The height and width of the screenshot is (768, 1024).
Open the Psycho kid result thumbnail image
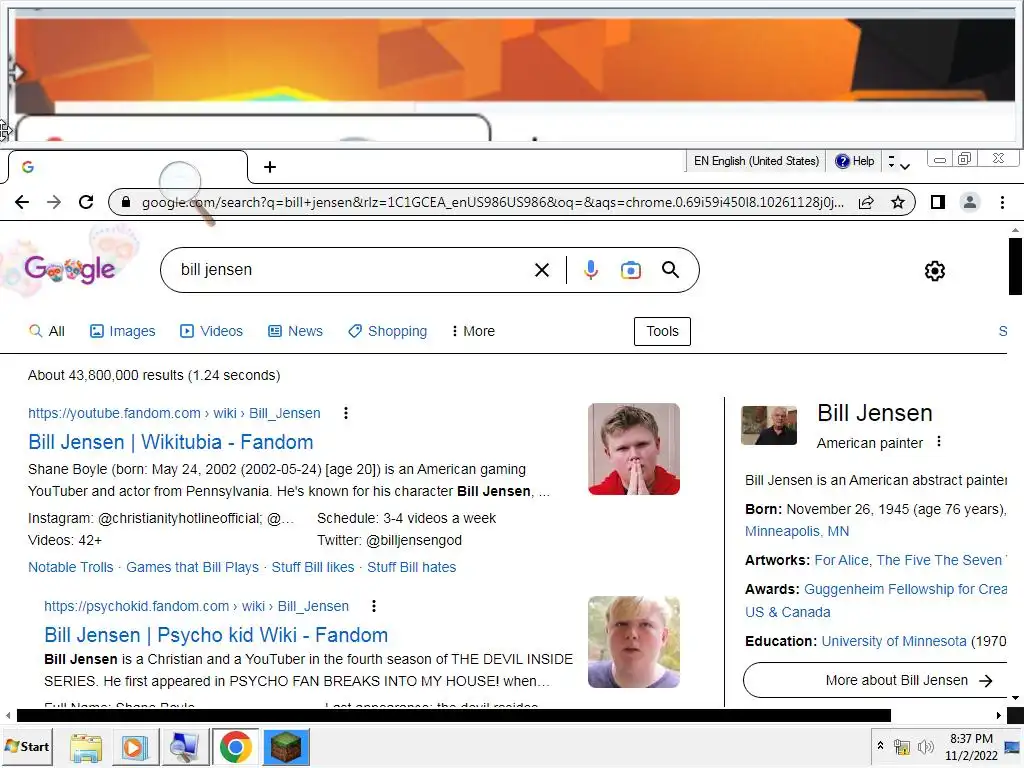[x=633, y=642]
